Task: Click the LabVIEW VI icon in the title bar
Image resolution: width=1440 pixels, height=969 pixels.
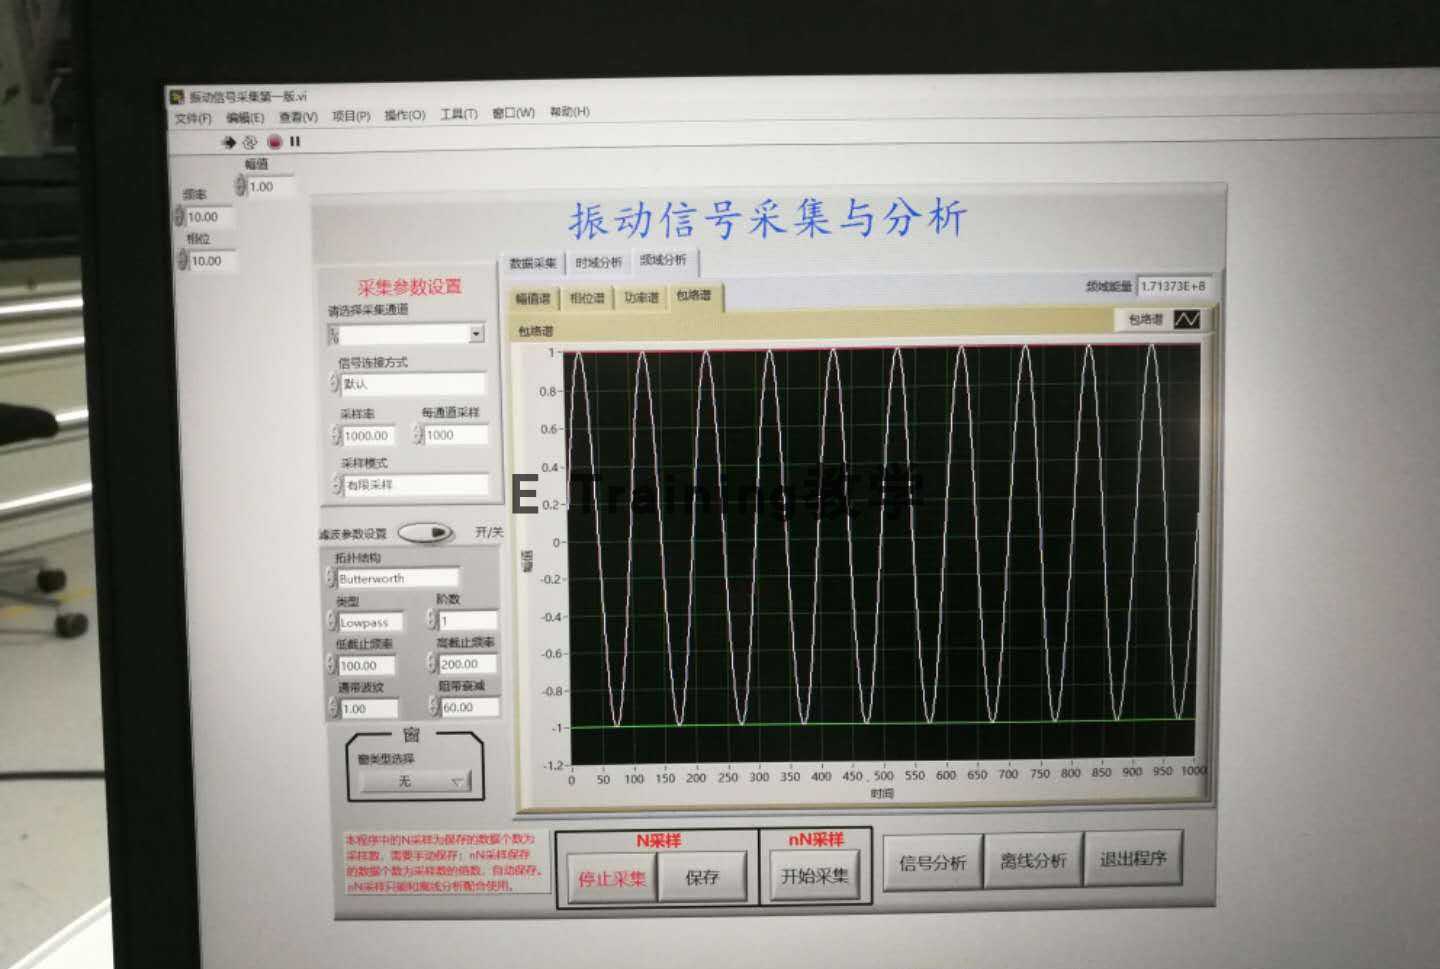Action: click(177, 97)
